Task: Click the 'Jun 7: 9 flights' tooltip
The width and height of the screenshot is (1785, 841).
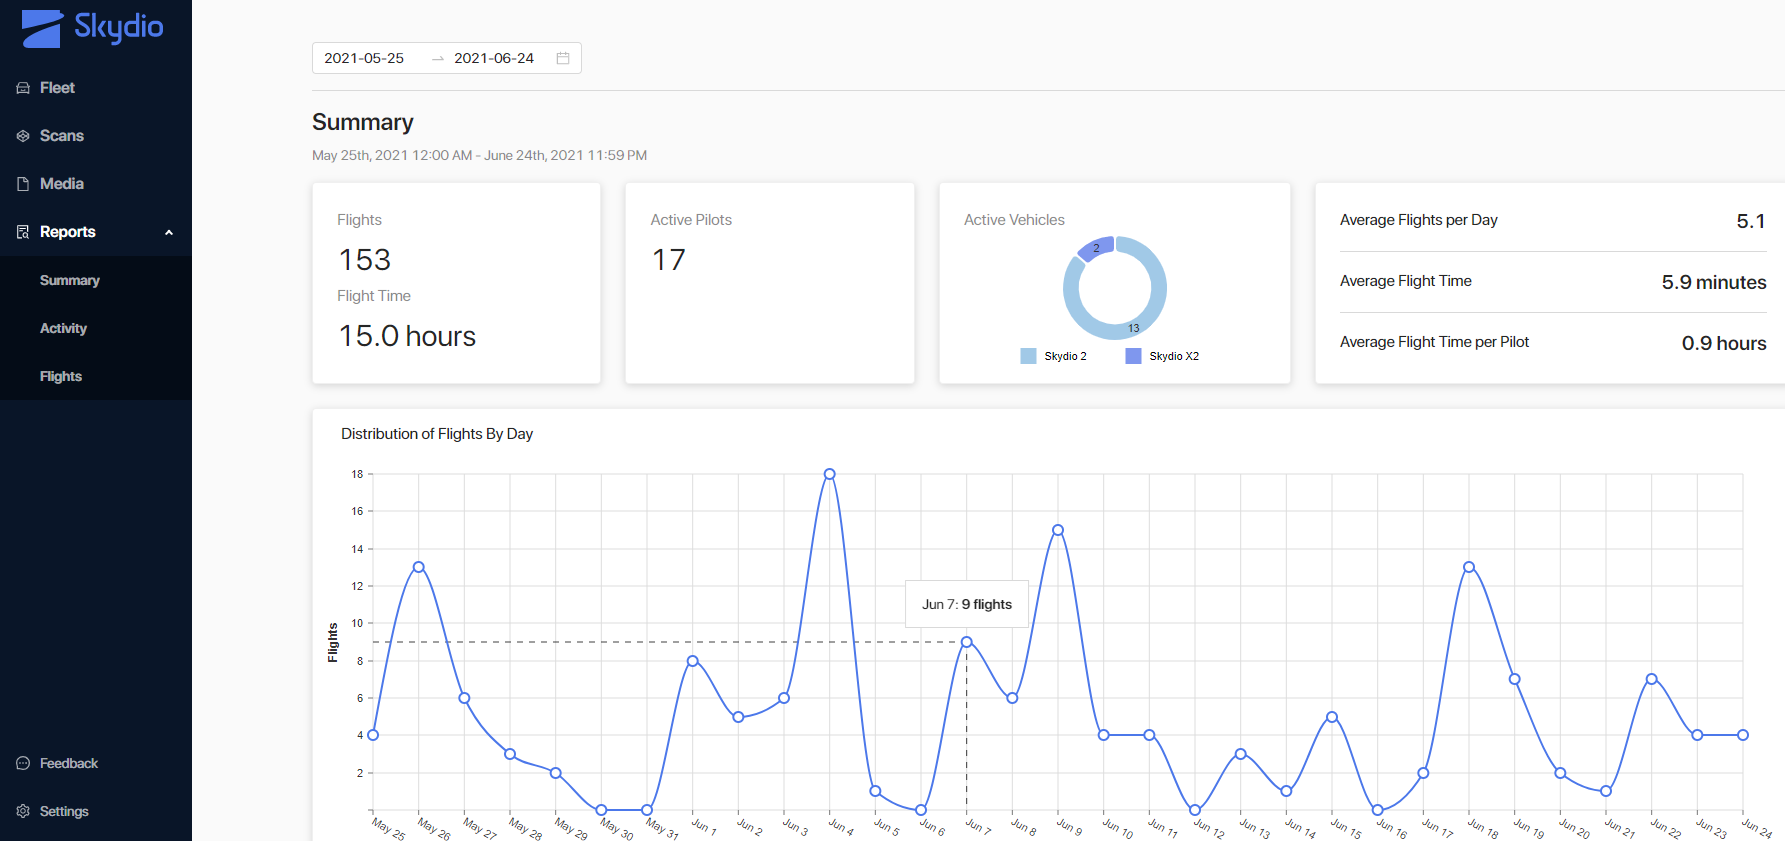Action: click(x=967, y=604)
